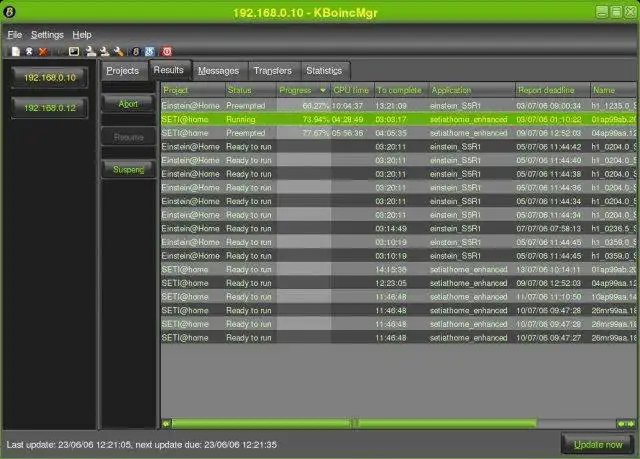Image resolution: width=640 pixels, height=459 pixels.
Task: Sort by the CPU time column header
Action: [x=352, y=90]
